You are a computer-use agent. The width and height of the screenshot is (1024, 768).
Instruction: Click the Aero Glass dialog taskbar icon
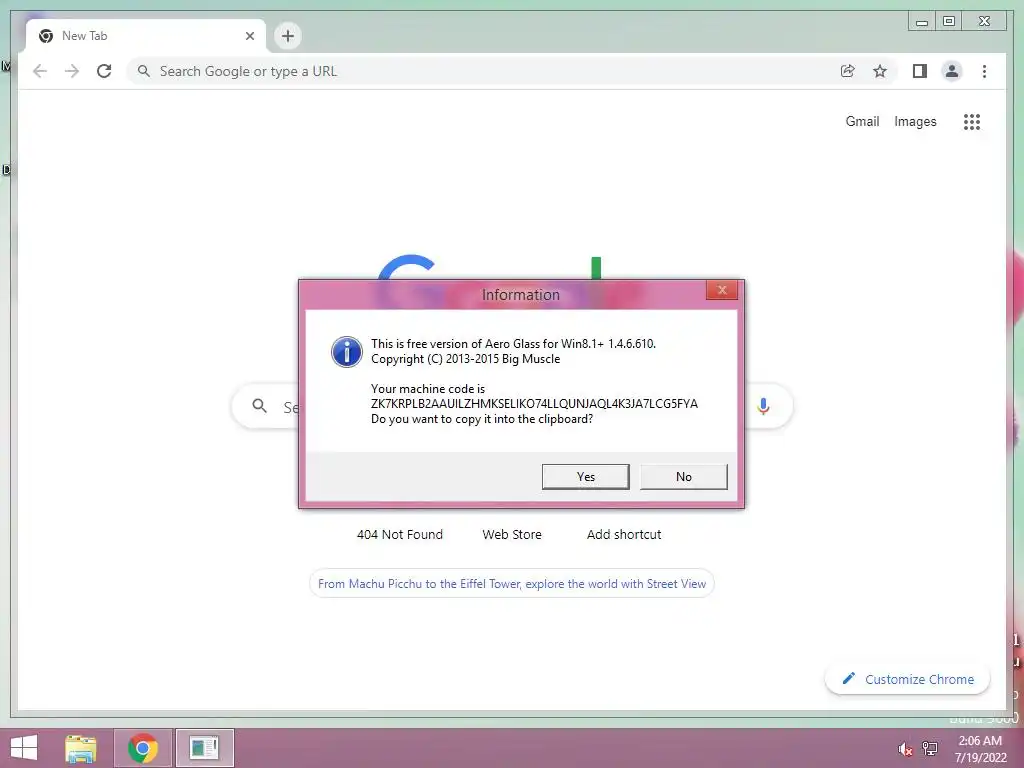point(204,748)
